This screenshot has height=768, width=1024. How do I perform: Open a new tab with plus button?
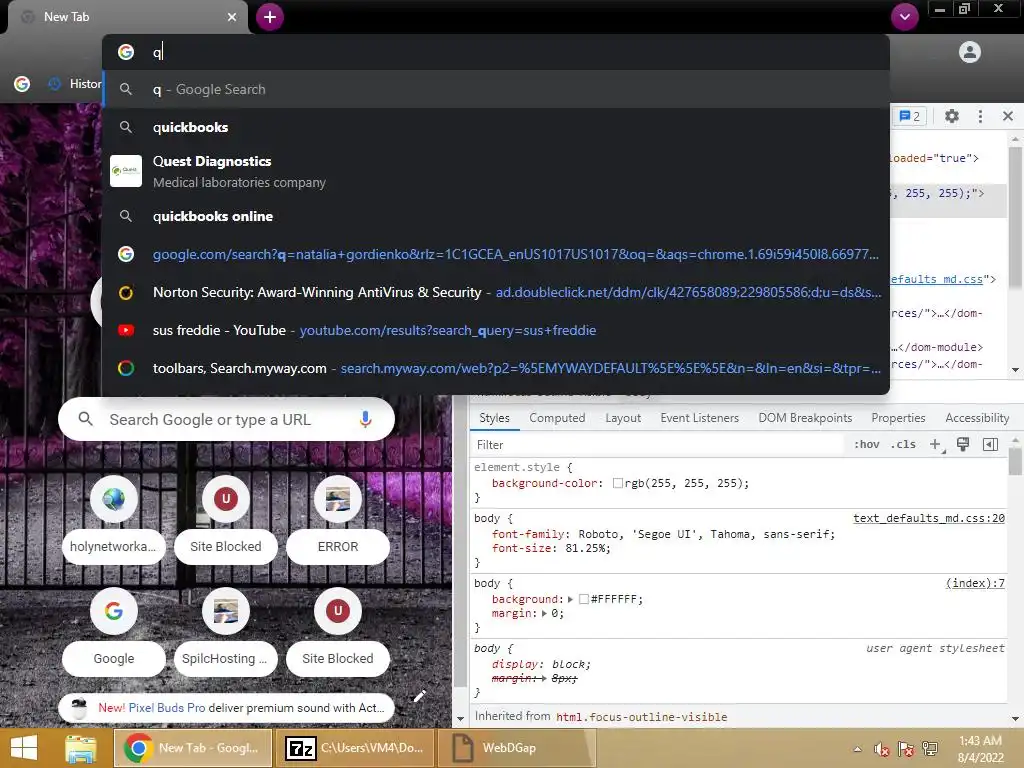coord(270,17)
